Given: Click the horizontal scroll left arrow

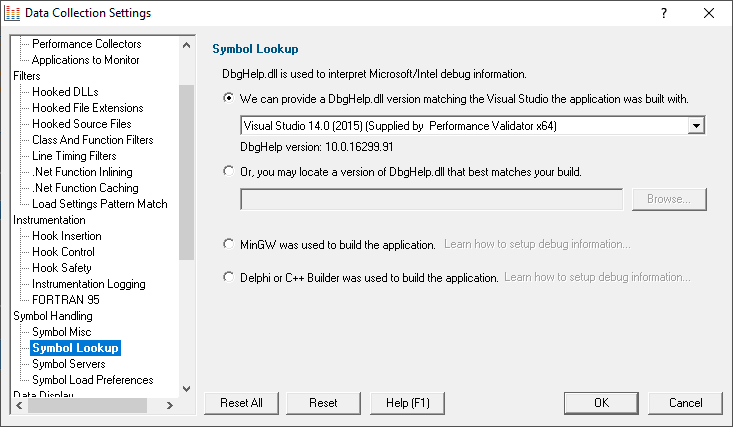Looking at the screenshot, I should point(19,405).
